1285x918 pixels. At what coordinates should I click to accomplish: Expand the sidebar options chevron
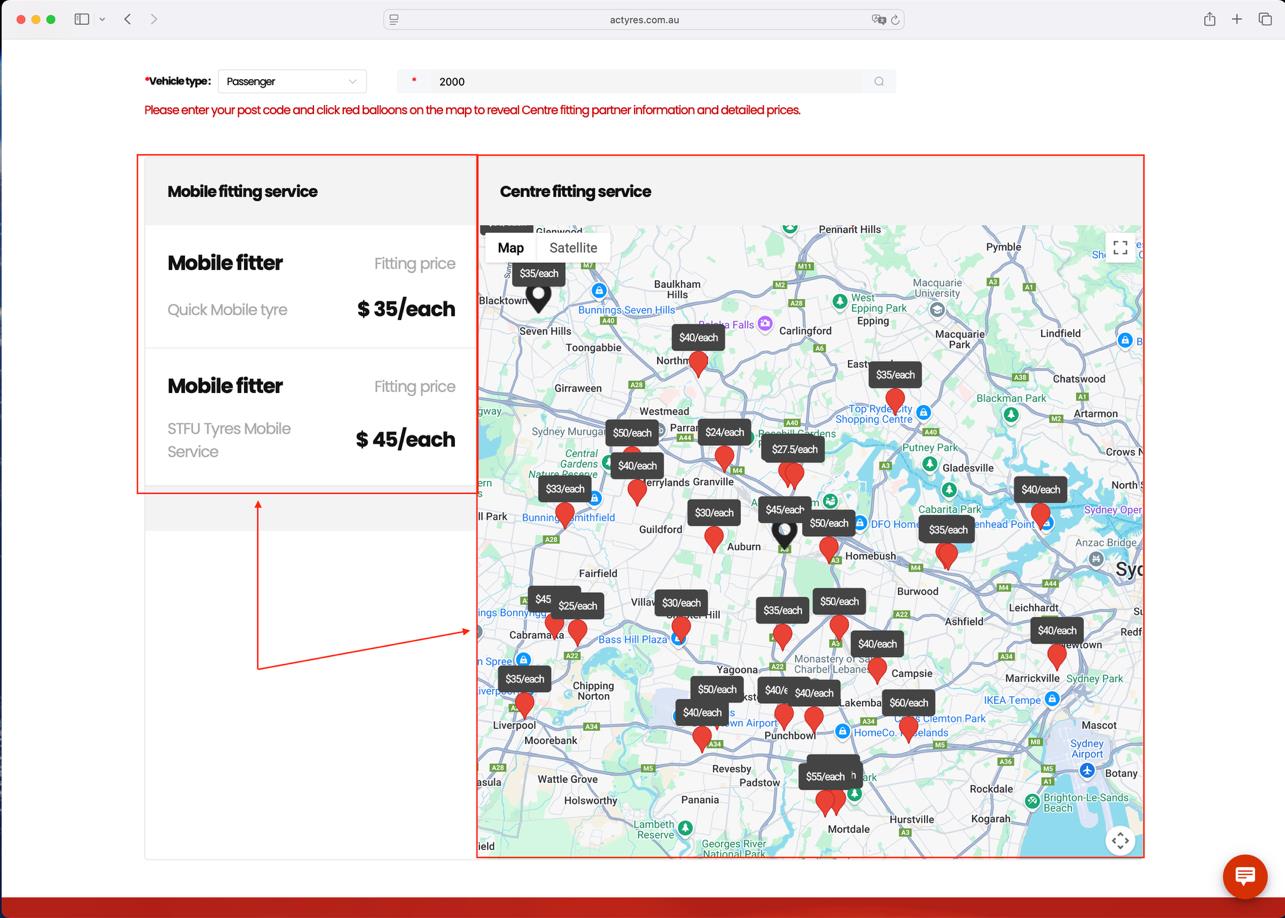pos(102,19)
